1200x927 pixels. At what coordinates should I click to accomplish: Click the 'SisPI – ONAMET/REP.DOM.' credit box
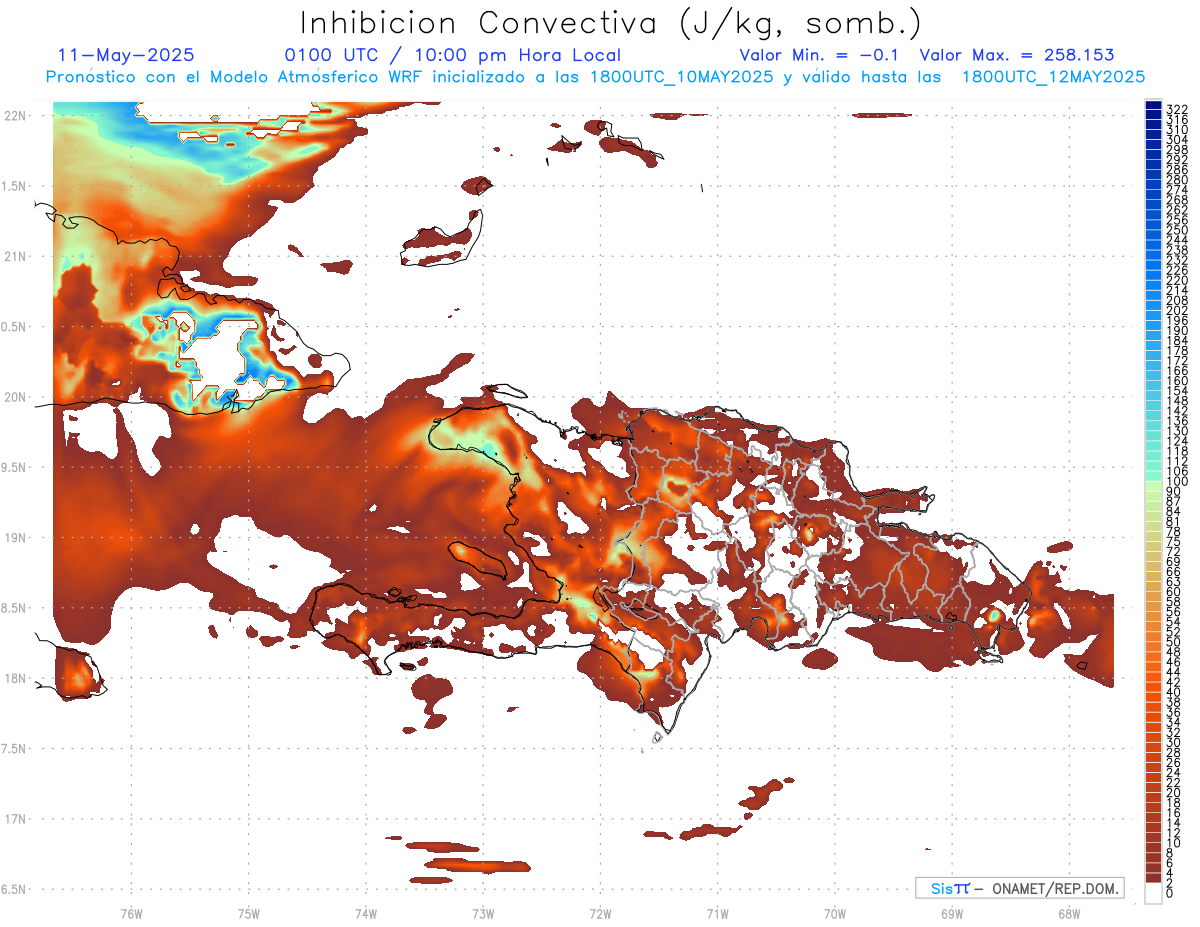pos(1020,888)
